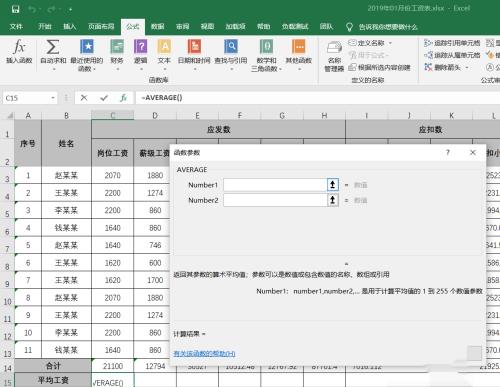Expand the AutoSum dropdown arrow

tap(53, 69)
